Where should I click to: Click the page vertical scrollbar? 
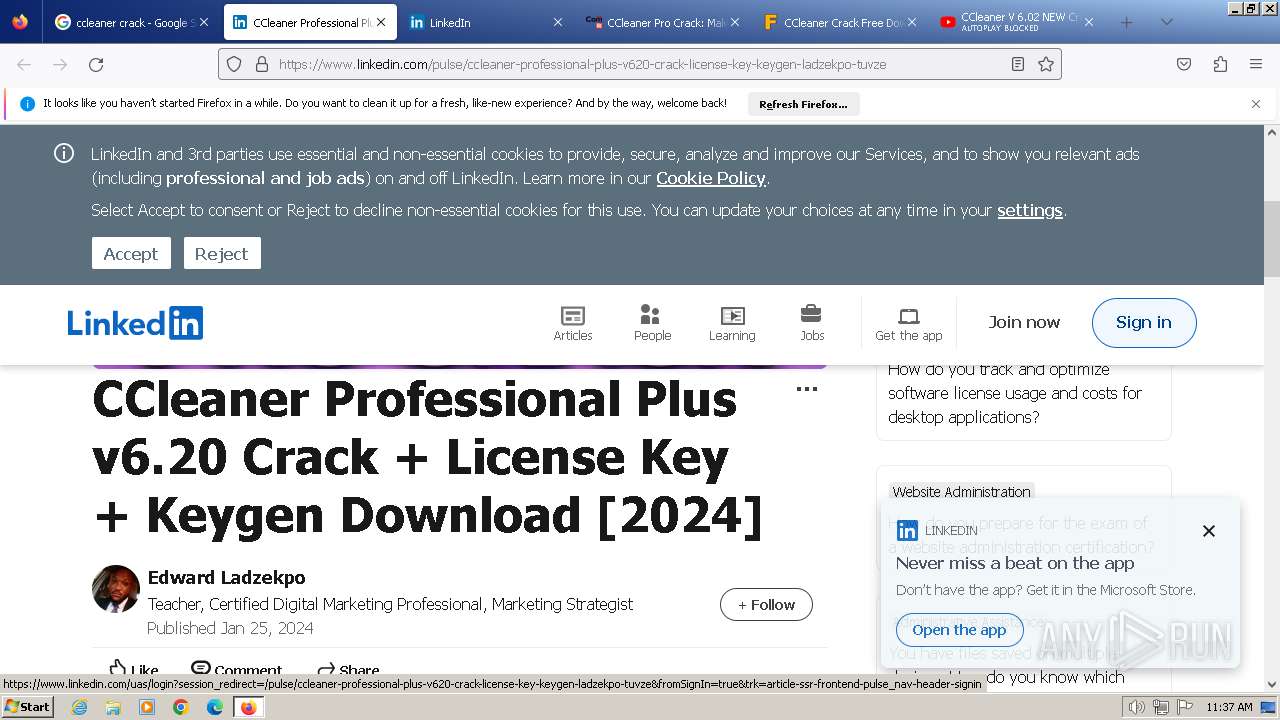point(1272,240)
